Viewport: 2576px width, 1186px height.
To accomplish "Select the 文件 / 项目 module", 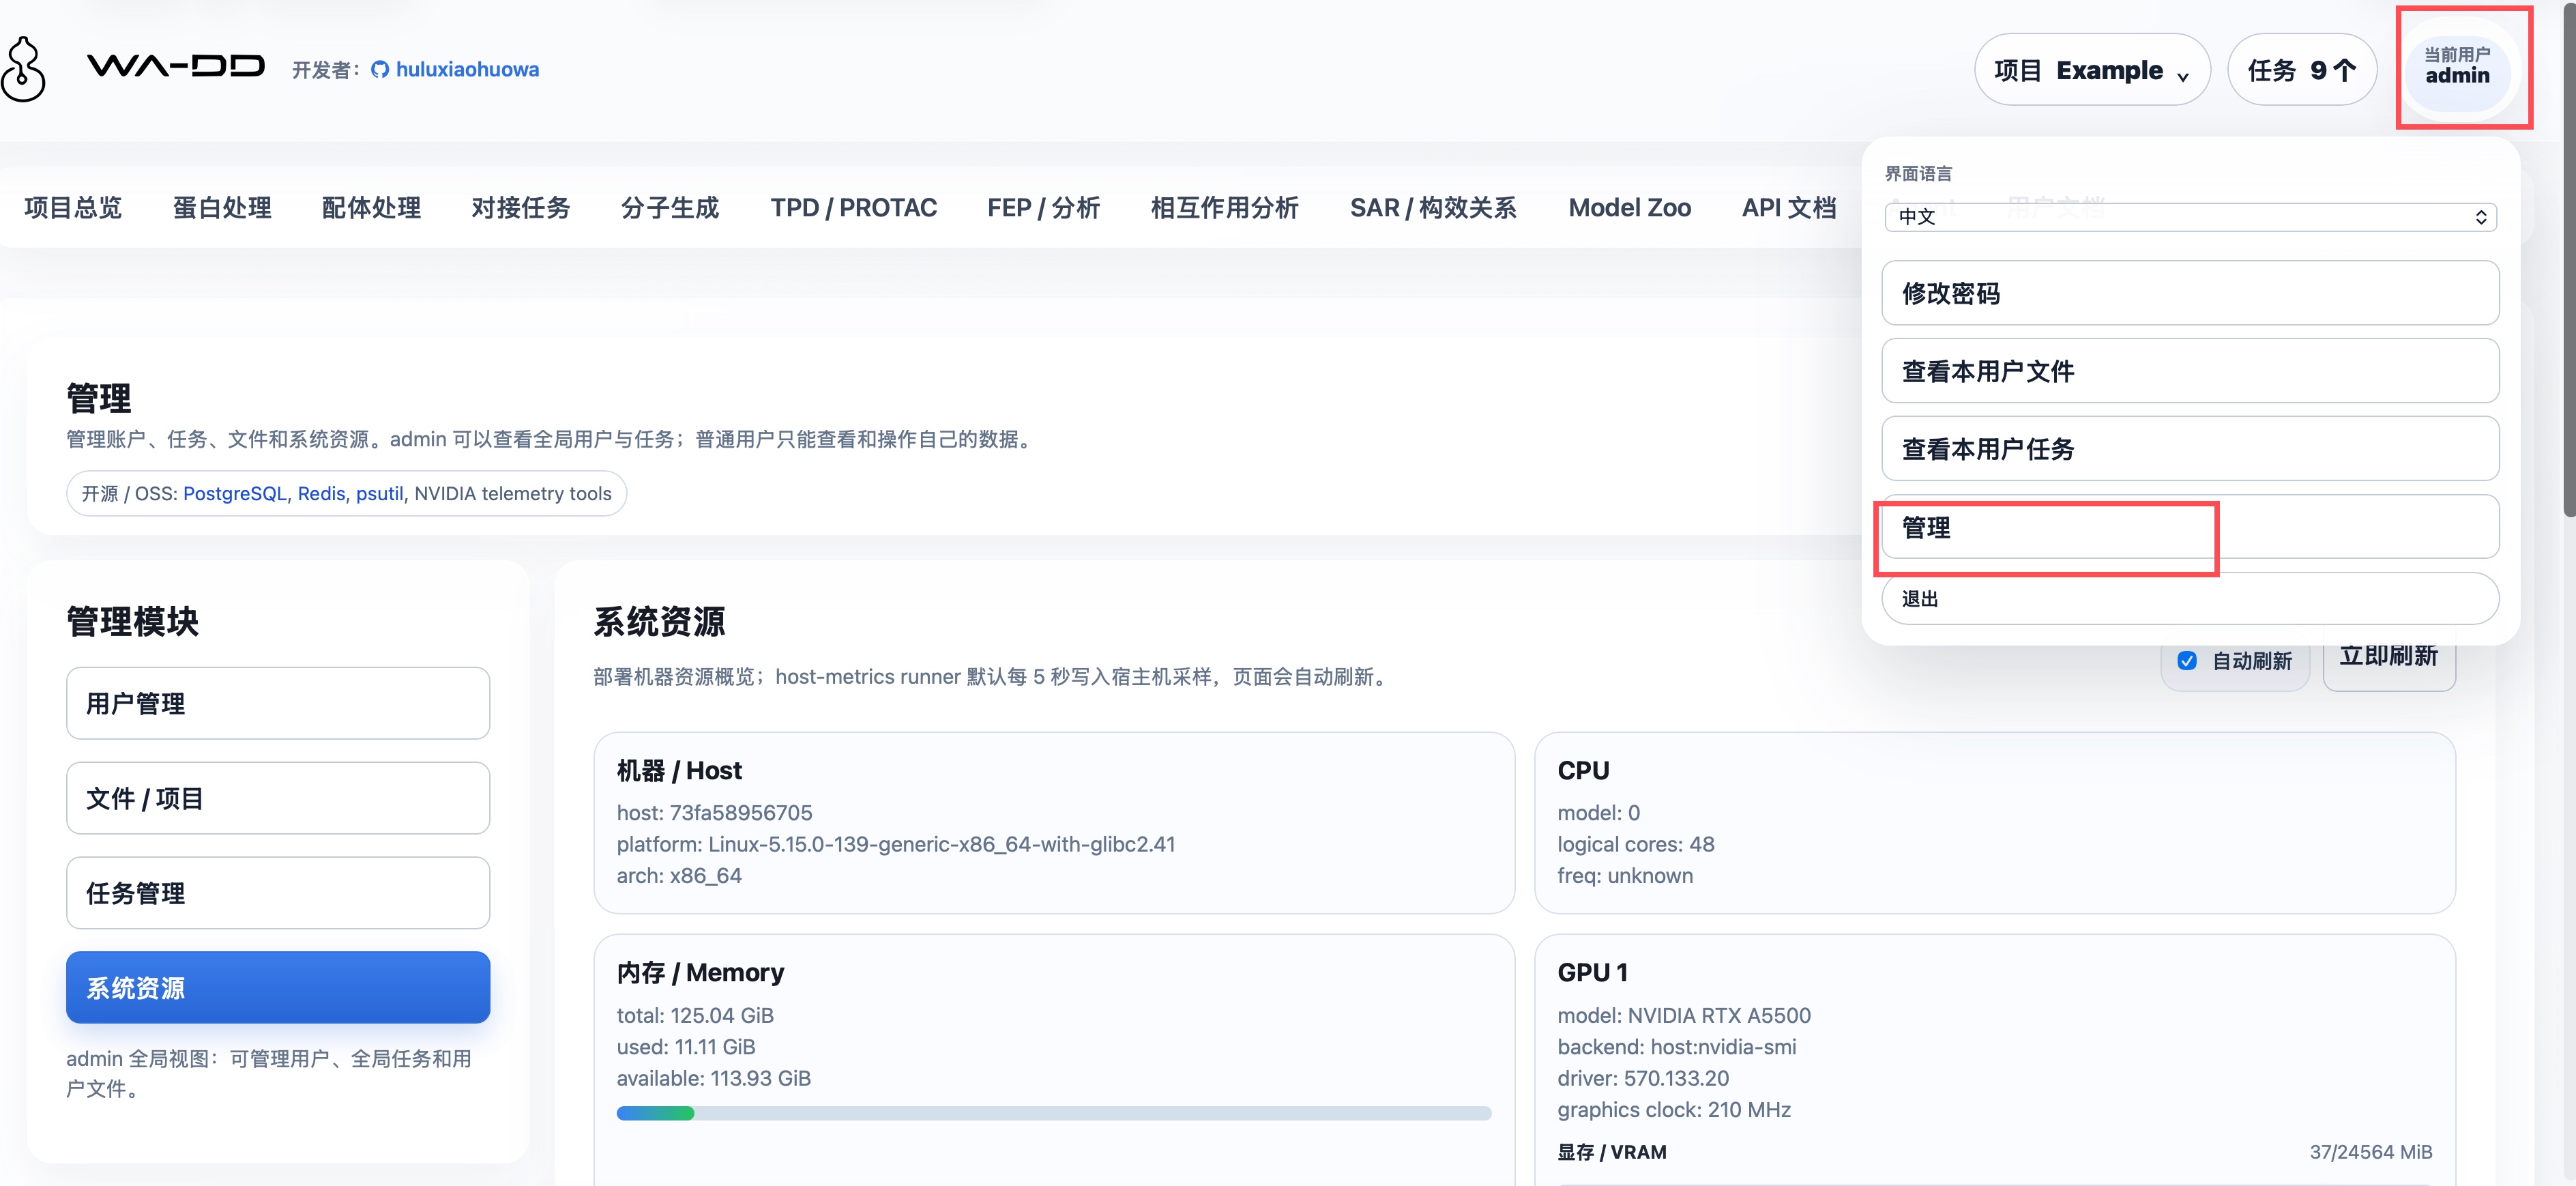I will click(x=278, y=798).
